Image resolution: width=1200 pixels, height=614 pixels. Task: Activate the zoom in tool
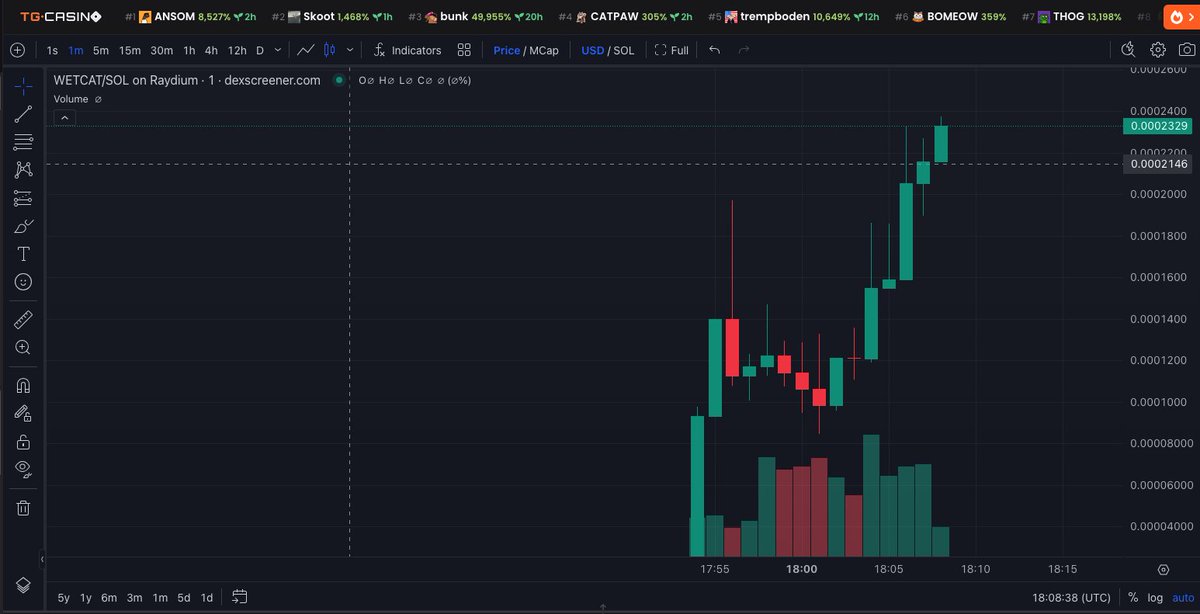pyautogui.click(x=23, y=347)
